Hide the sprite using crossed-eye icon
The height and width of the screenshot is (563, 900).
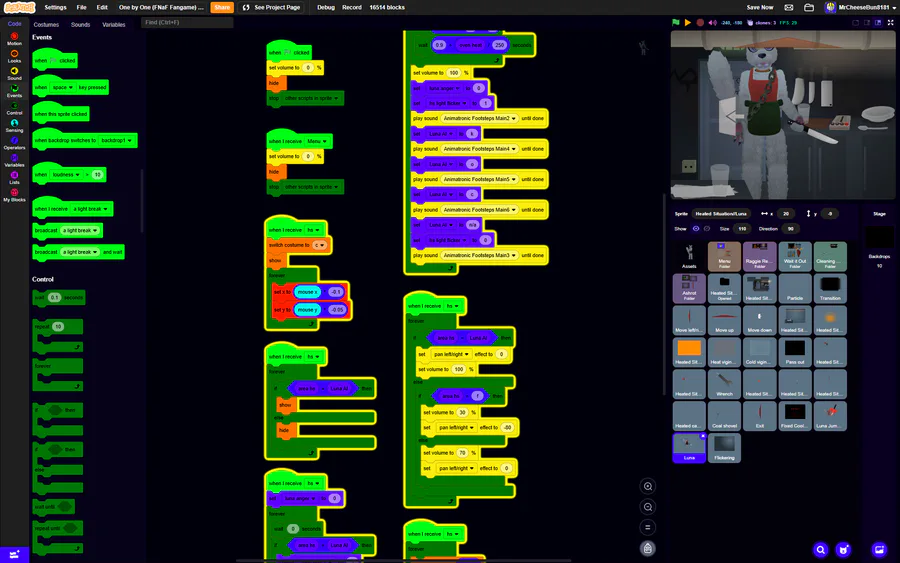[707, 228]
